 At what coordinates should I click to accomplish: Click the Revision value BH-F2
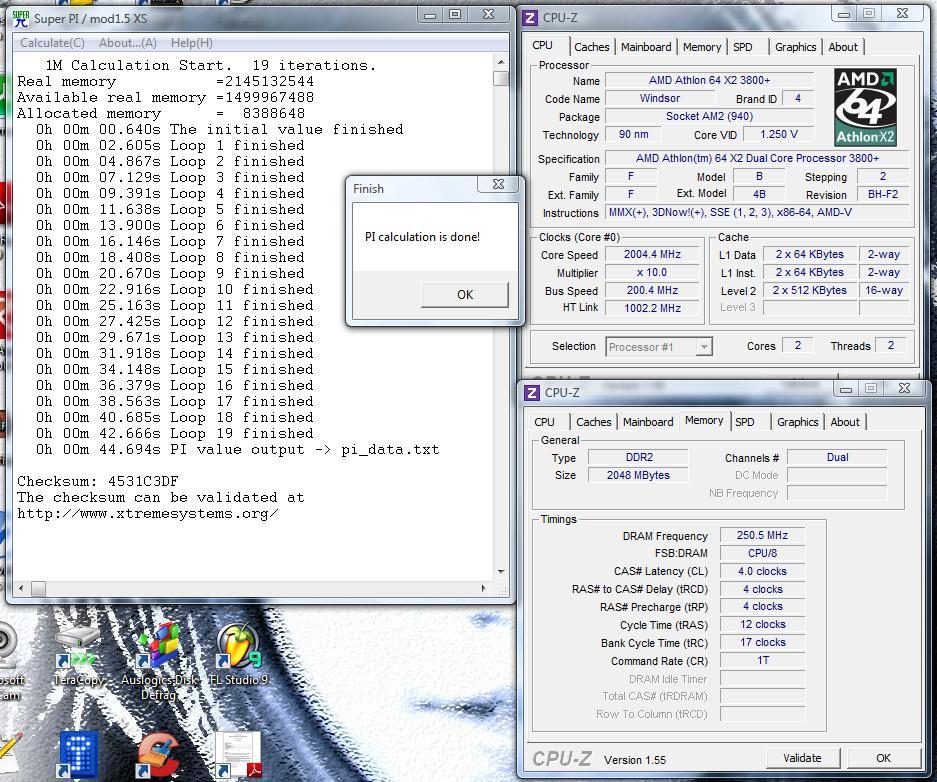click(883, 194)
